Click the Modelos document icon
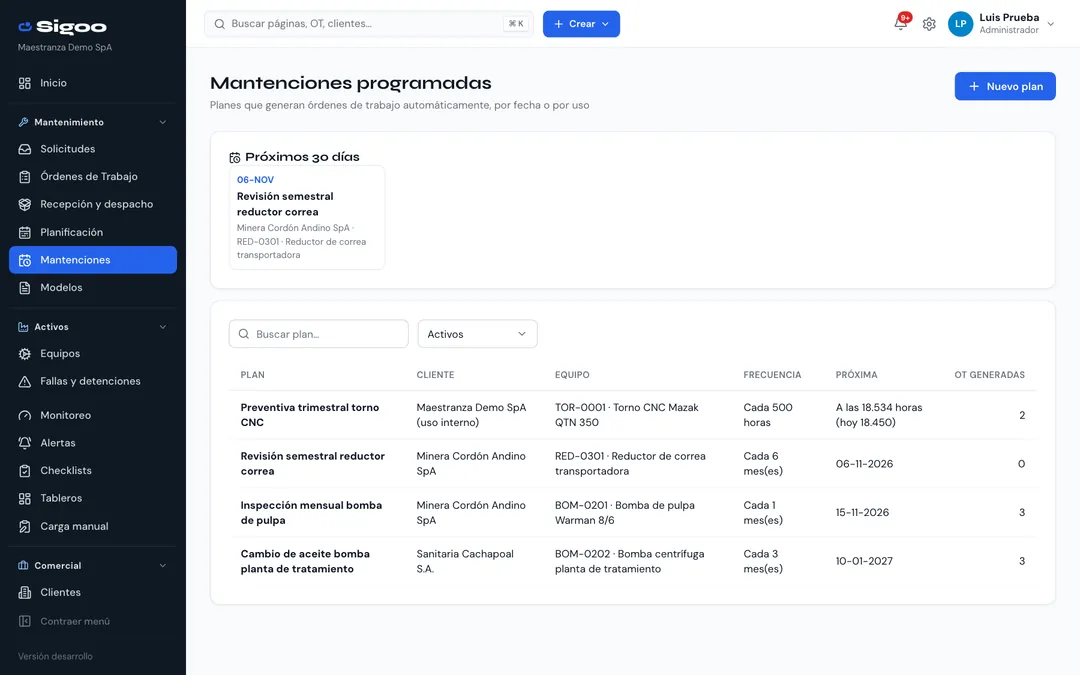This screenshot has width=1080, height=675. pyautogui.click(x=25, y=288)
